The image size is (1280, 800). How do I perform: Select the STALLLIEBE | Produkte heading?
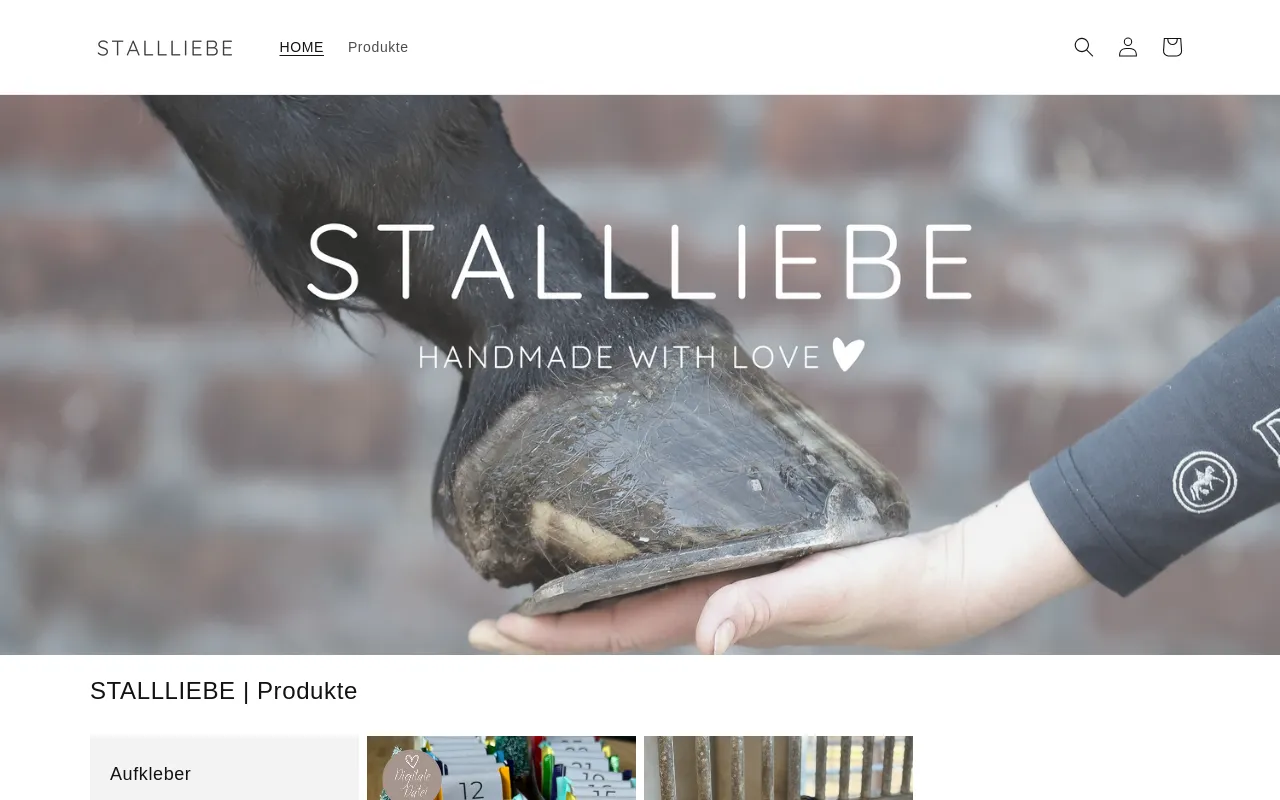(224, 691)
